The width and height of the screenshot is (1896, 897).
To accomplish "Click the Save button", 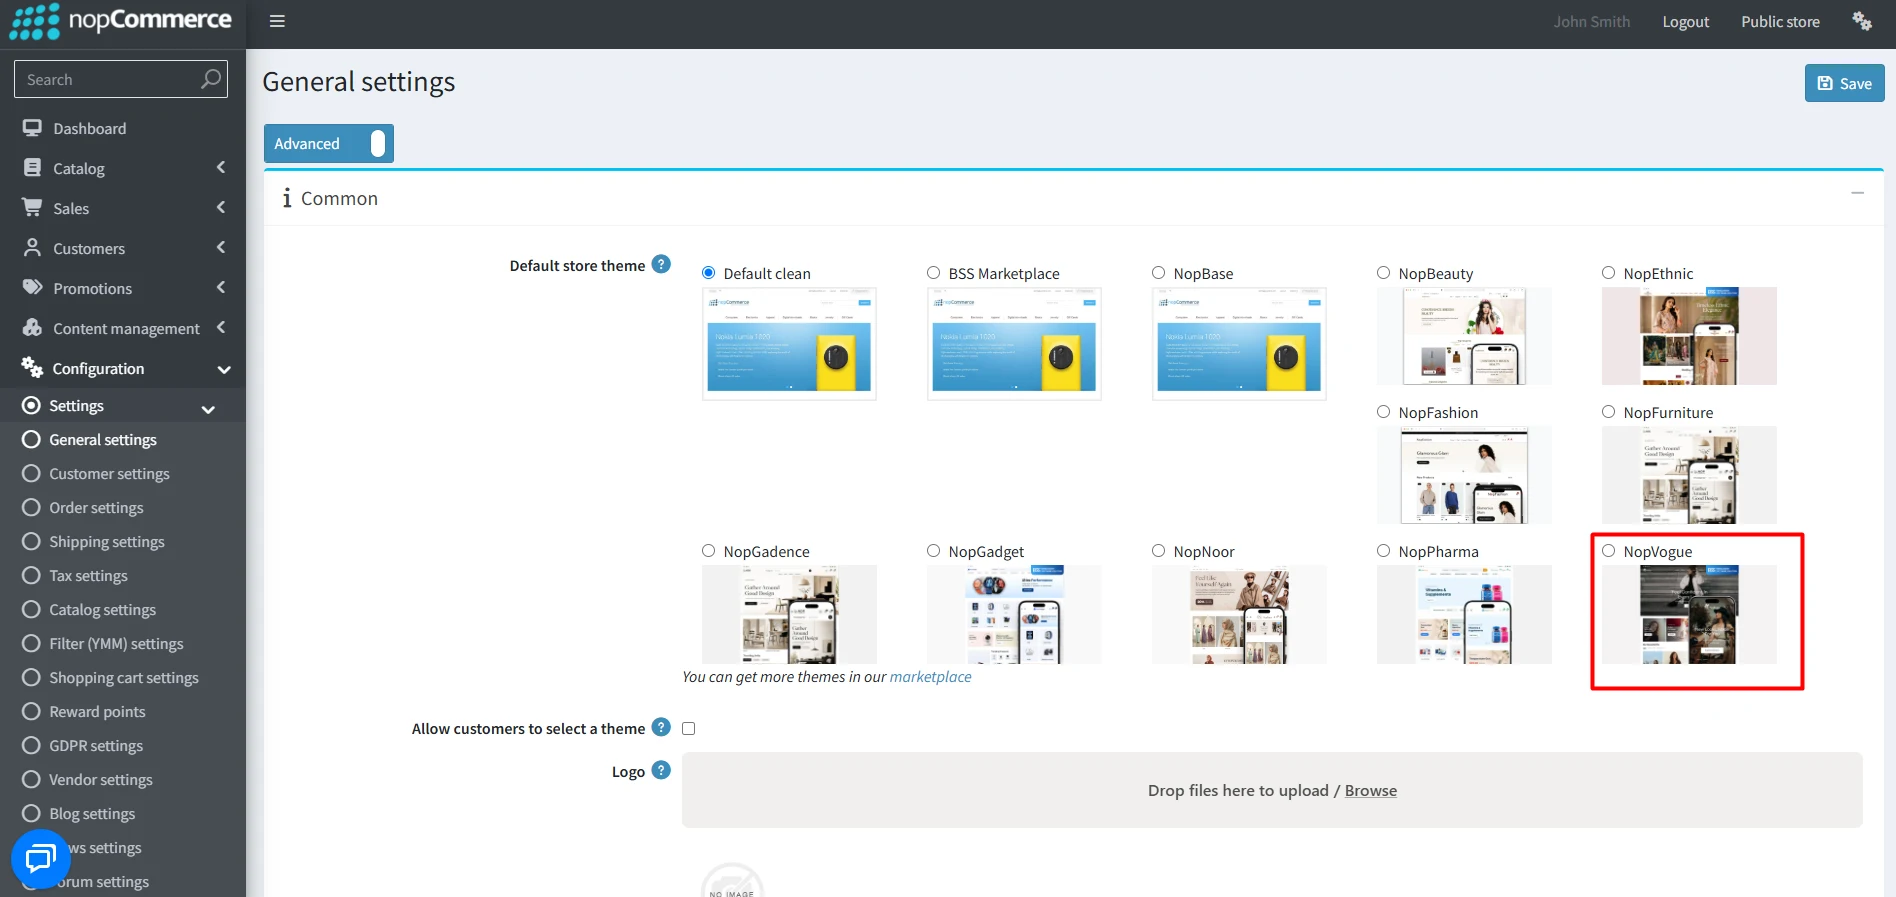I will click(x=1844, y=83).
